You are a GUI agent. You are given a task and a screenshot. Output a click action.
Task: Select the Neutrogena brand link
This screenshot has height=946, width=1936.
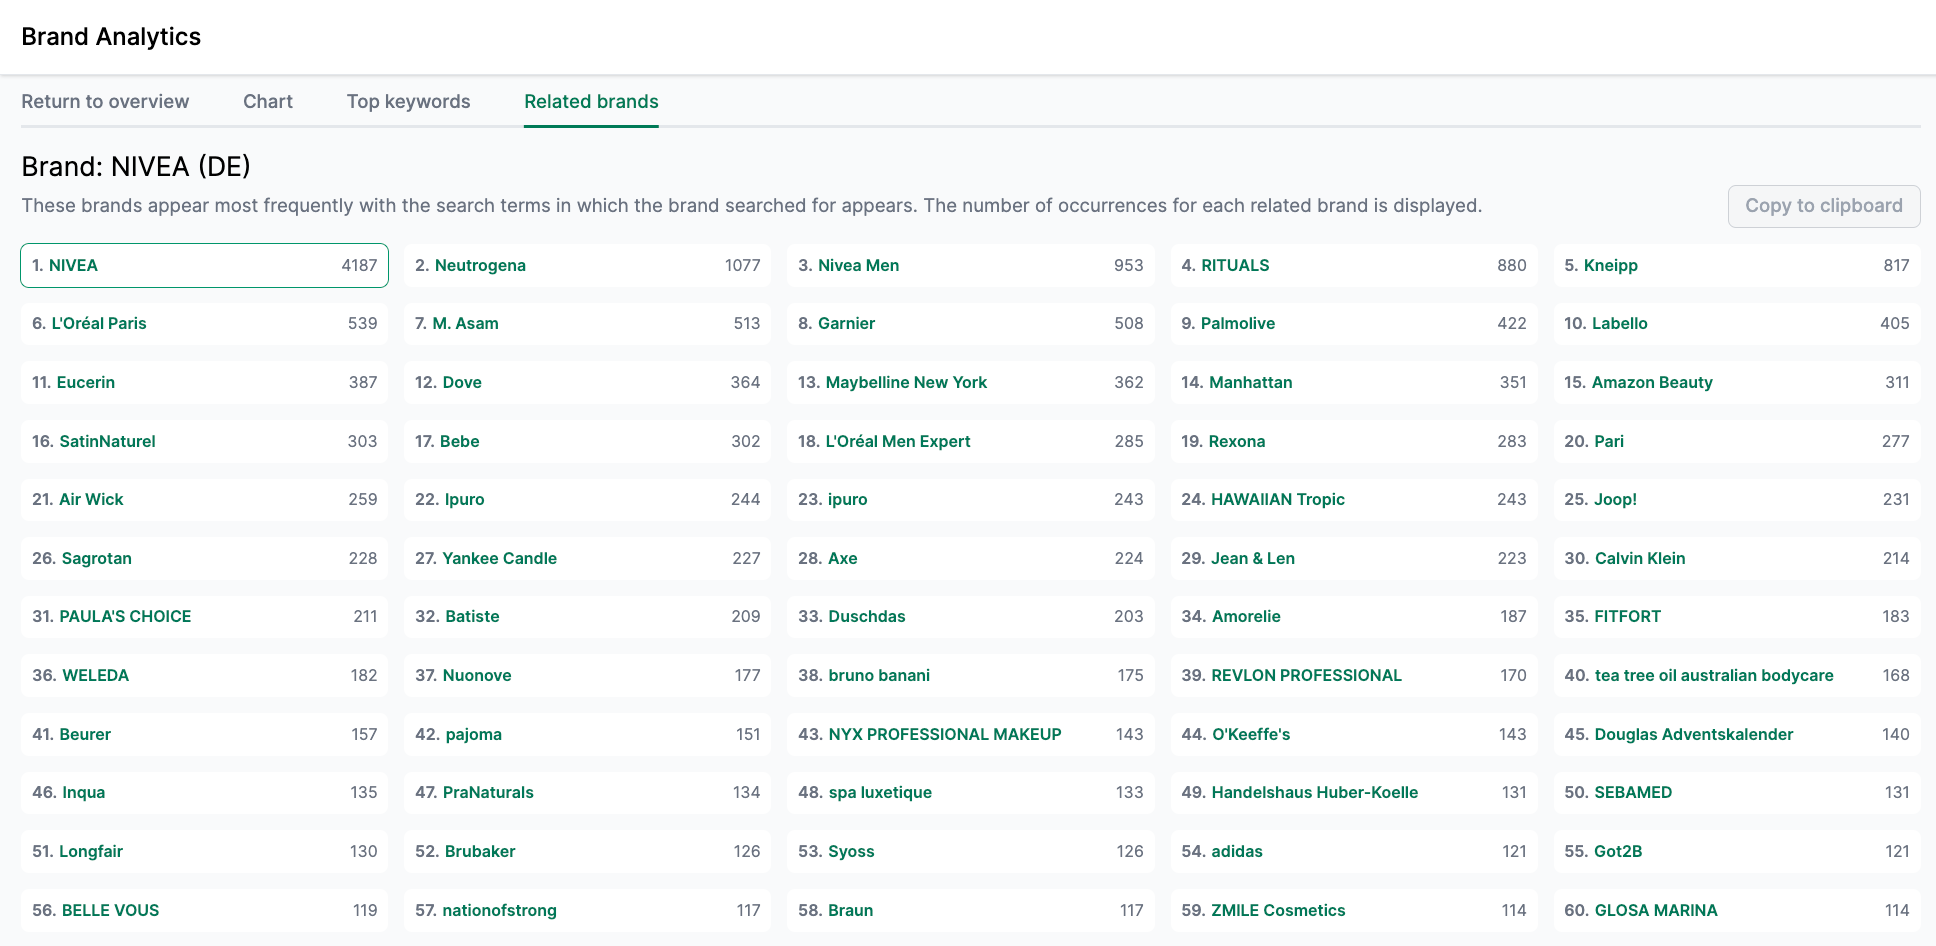coord(480,265)
